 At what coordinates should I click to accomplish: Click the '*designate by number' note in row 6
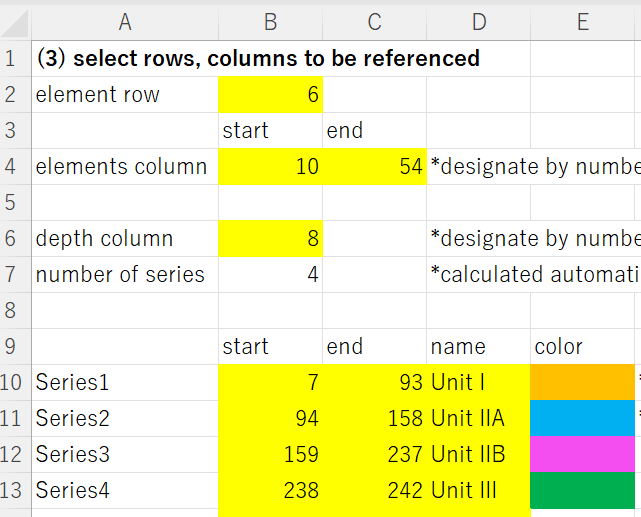536,238
